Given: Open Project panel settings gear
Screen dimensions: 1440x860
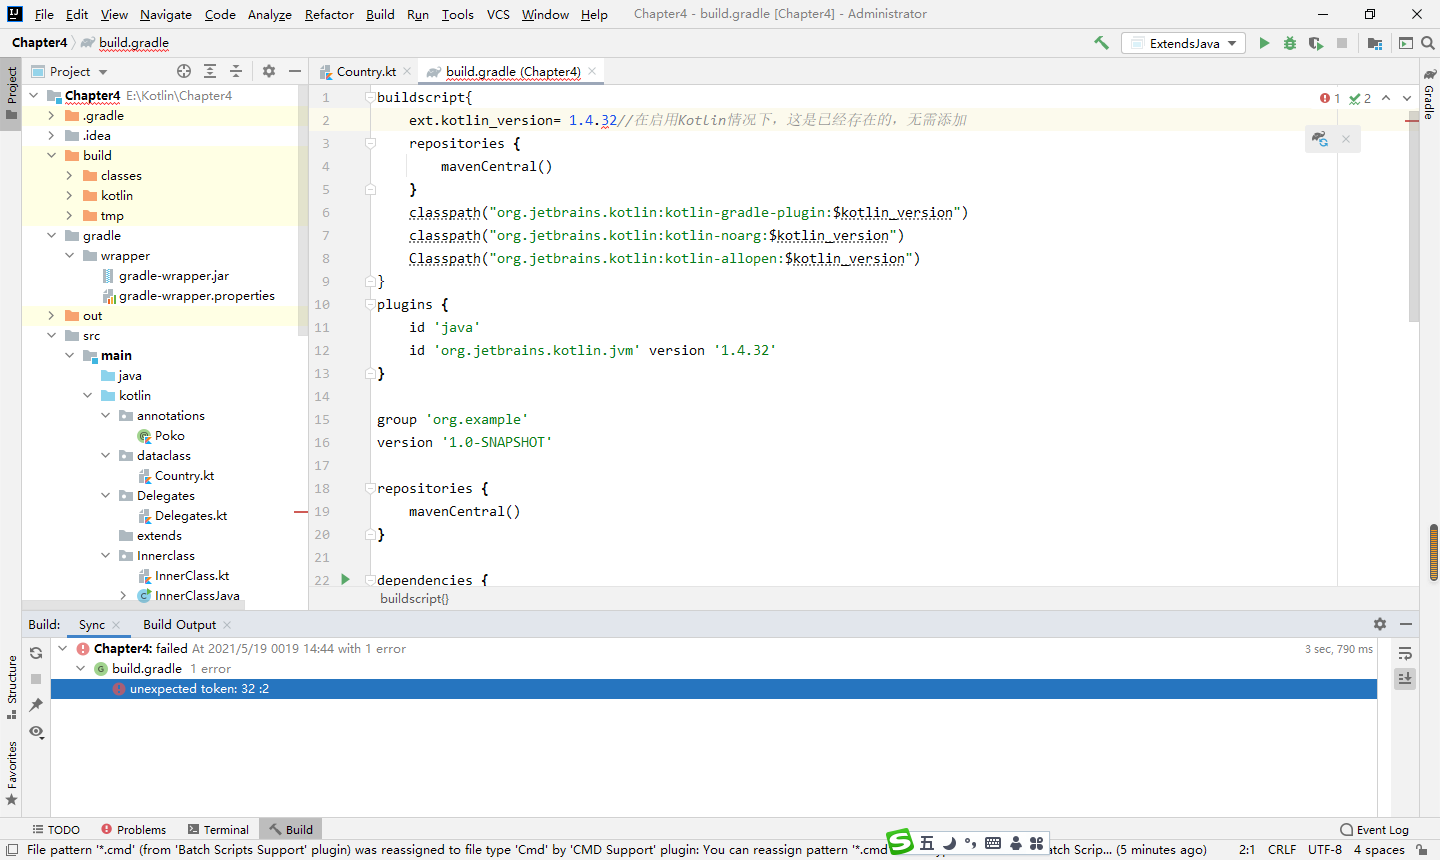Looking at the screenshot, I should (269, 71).
